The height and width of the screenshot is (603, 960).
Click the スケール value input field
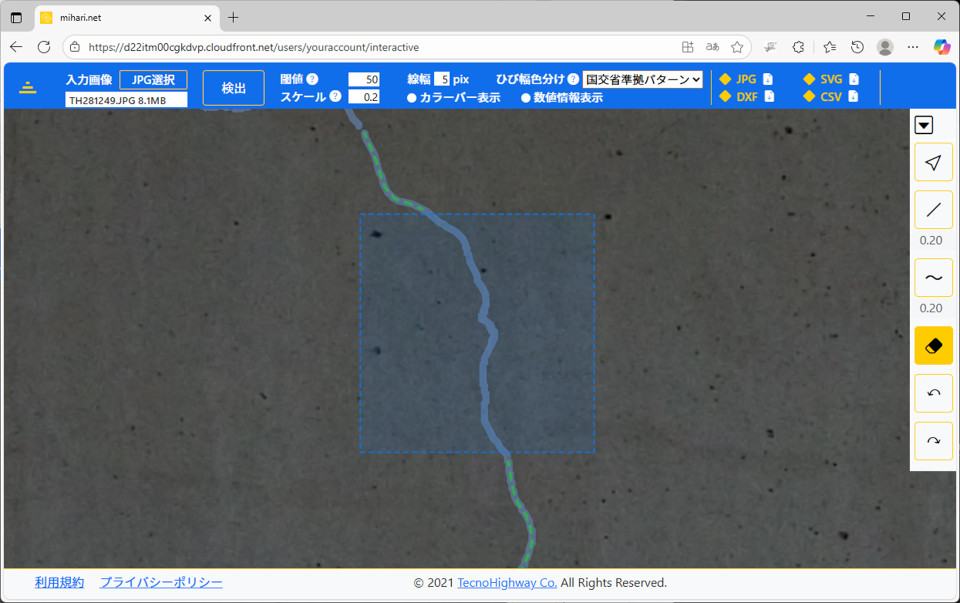click(x=363, y=97)
